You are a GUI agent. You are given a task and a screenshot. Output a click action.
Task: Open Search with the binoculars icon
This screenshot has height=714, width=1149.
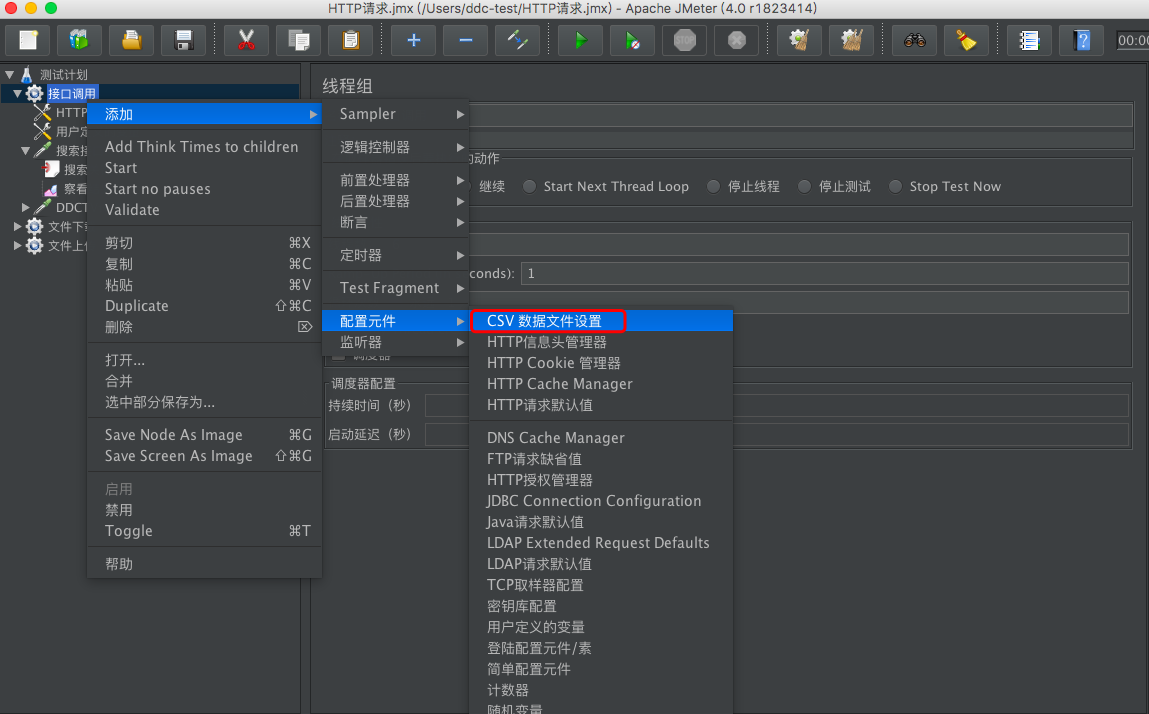pyautogui.click(x=915, y=40)
